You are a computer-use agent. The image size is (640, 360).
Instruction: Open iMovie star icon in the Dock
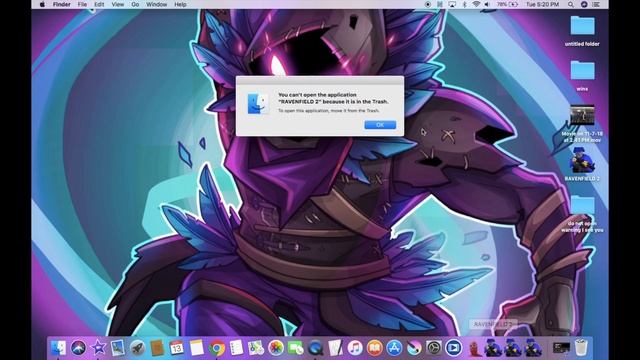pyautogui.click(x=98, y=348)
